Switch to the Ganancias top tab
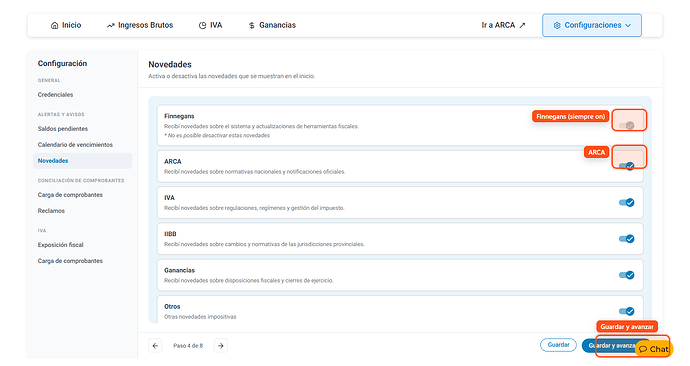Viewport: 690px width, 366px height. point(272,26)
